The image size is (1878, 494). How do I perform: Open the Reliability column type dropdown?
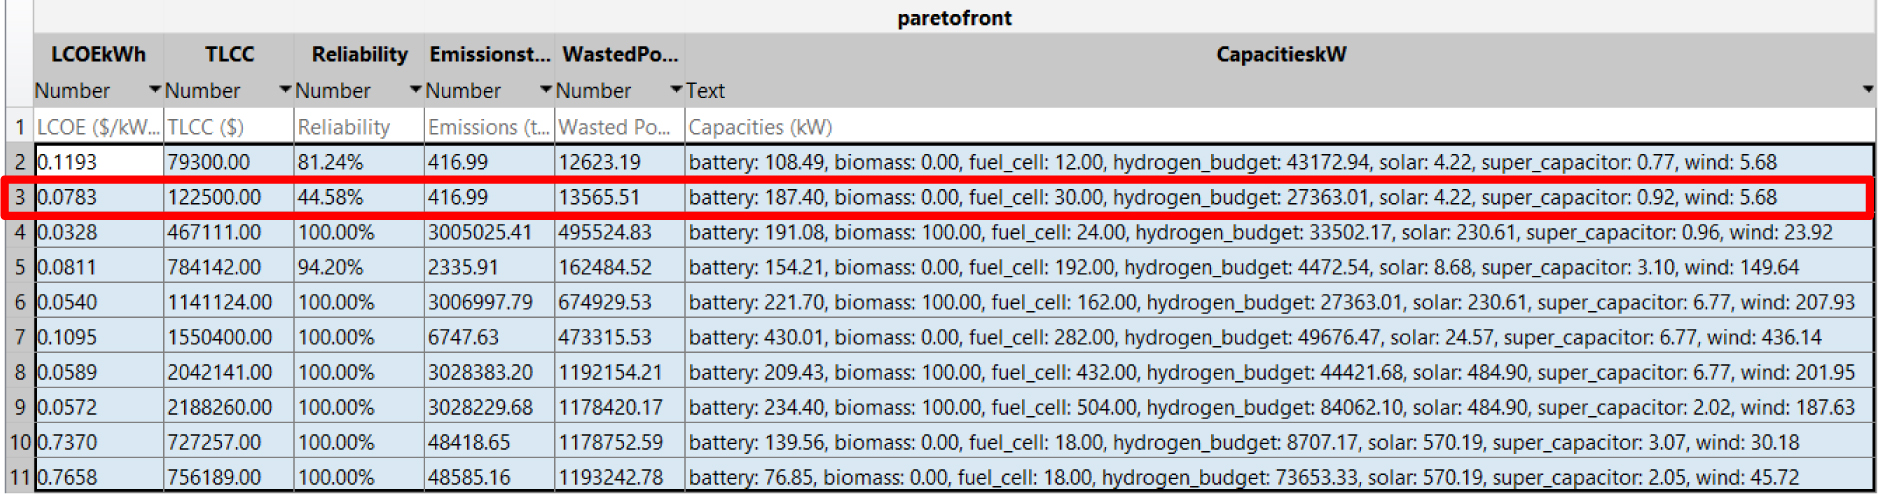click(x=415, y=90)
